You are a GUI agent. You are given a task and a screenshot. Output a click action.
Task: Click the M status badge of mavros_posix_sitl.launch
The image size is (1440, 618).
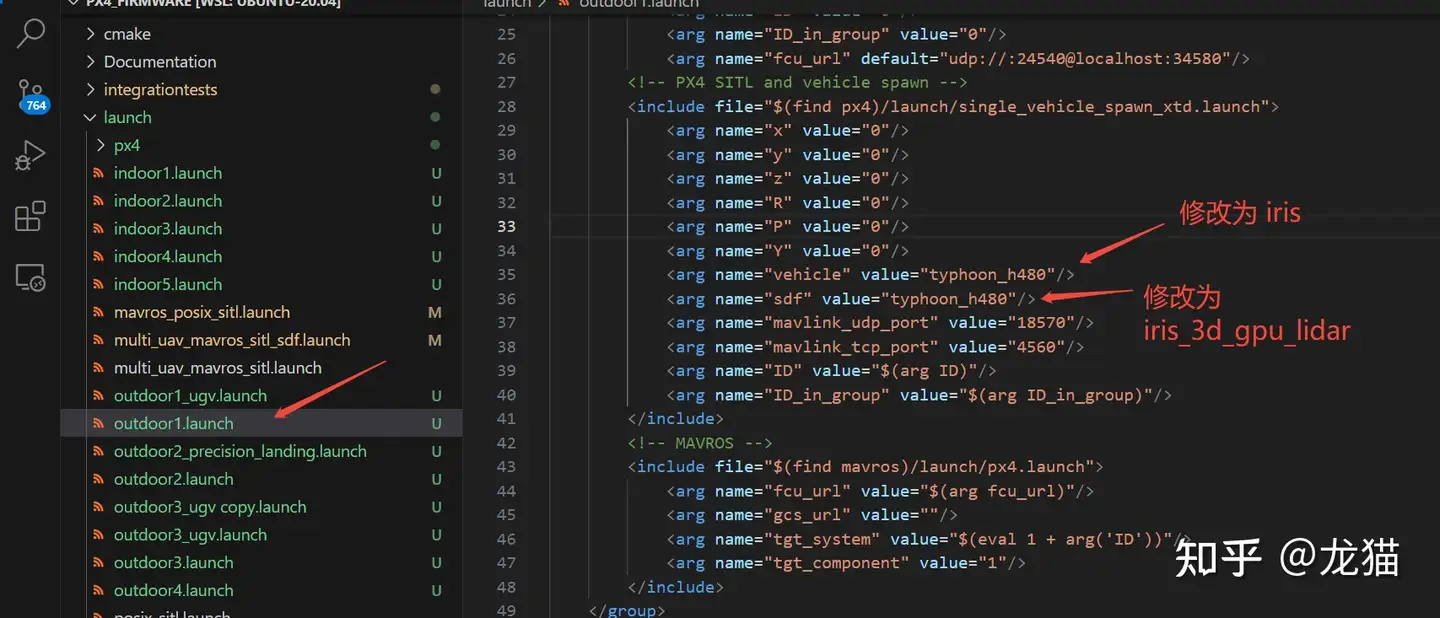(x=435, y=313)
